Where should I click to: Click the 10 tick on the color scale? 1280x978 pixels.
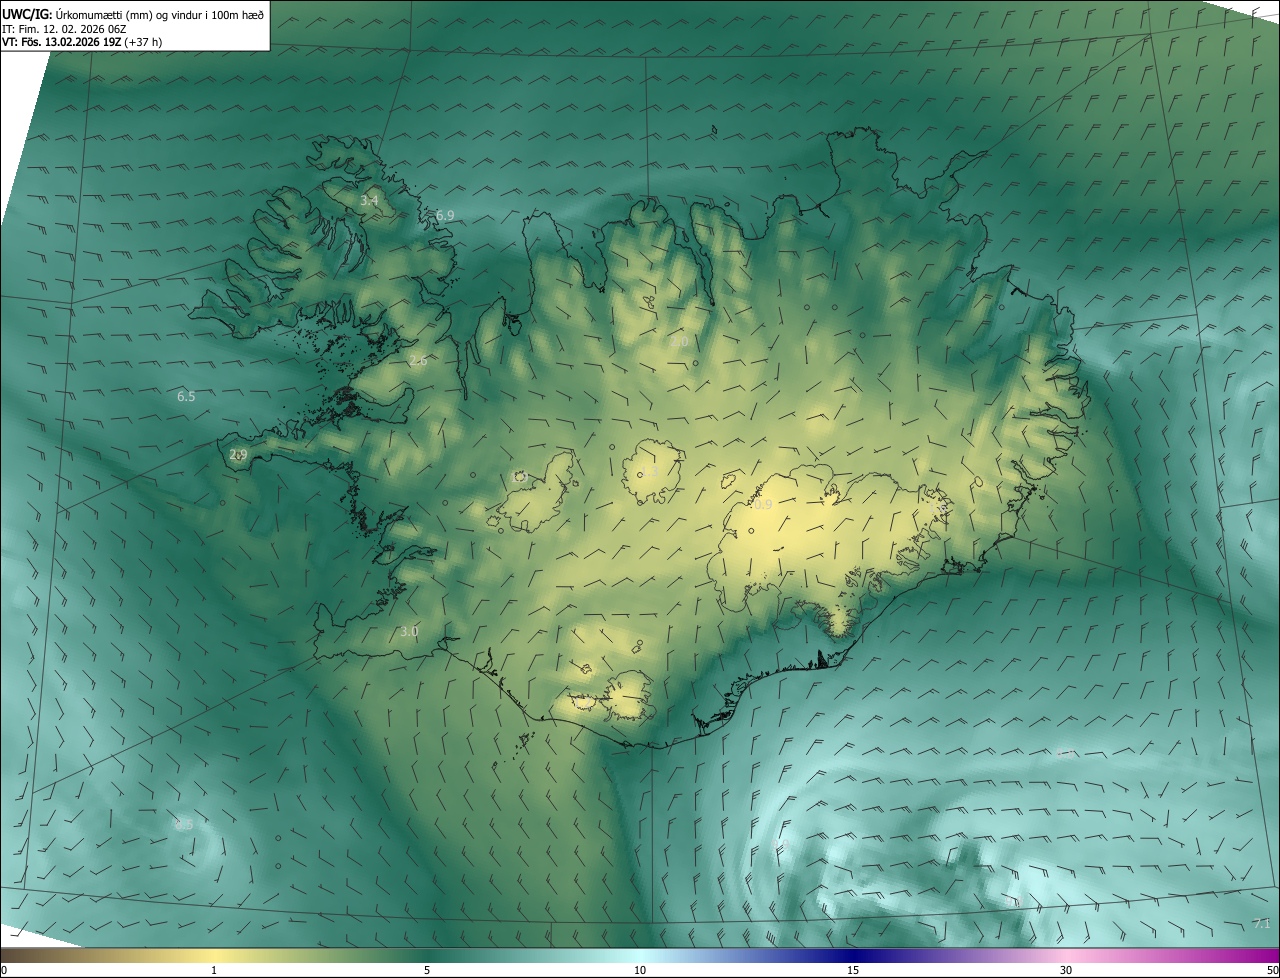tap(640, 971)
